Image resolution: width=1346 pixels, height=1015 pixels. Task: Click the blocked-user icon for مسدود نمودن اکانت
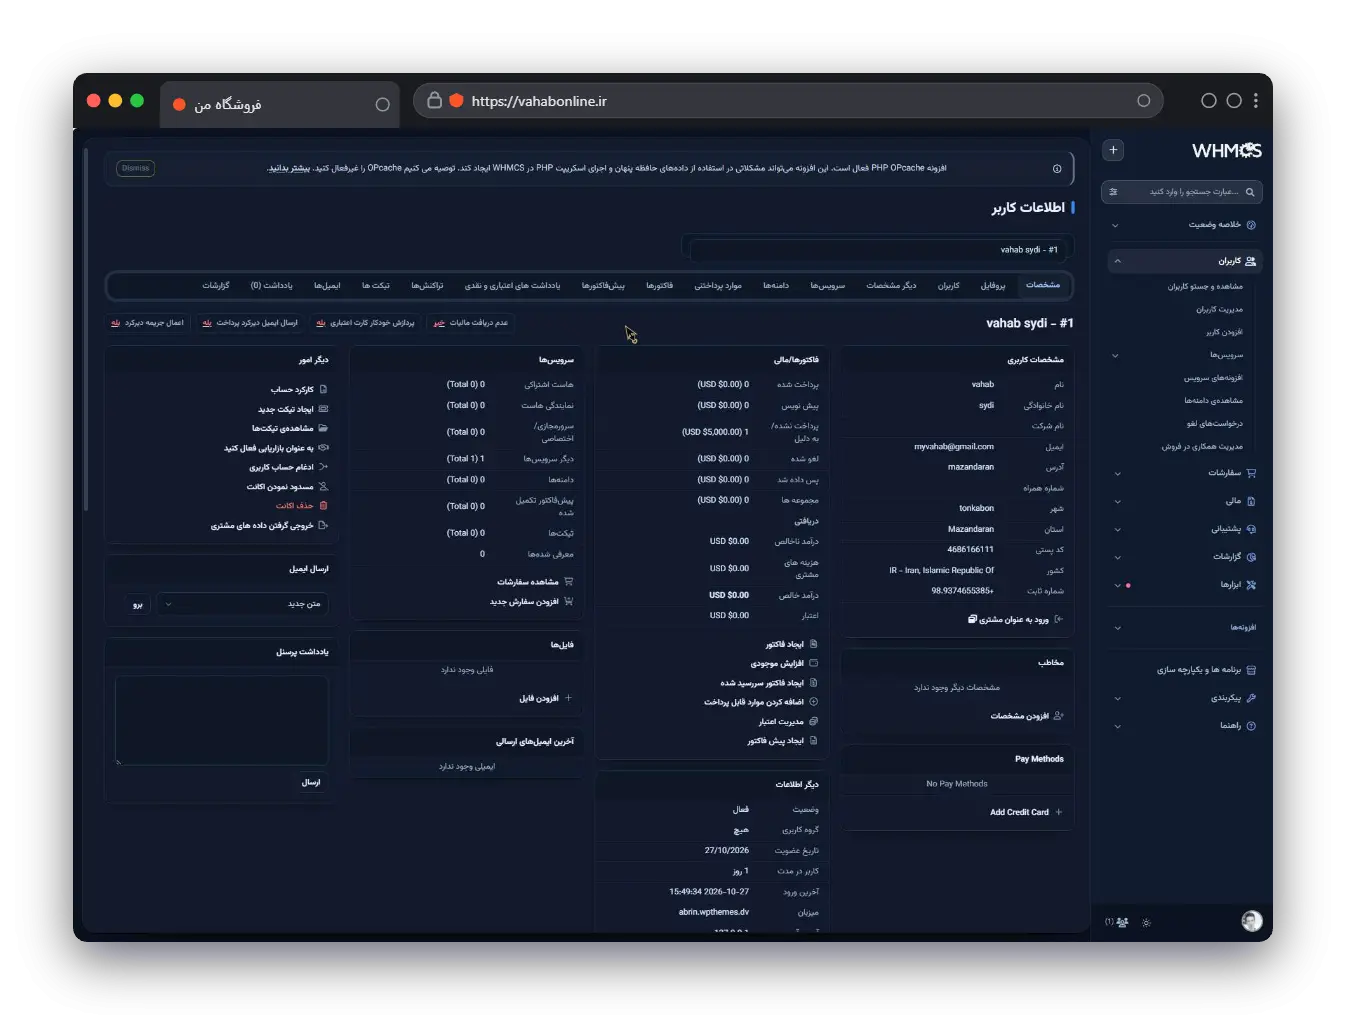pyautogui.click(x=323, y=487)
